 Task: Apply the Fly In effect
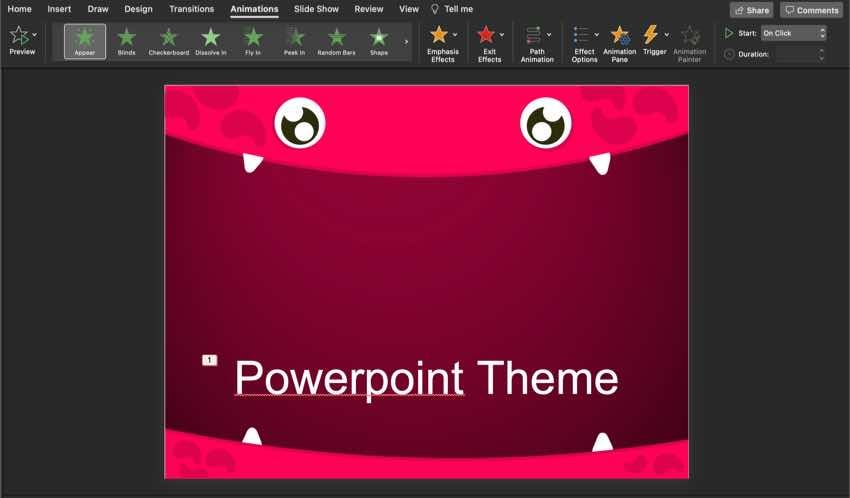tap(253, 39)
